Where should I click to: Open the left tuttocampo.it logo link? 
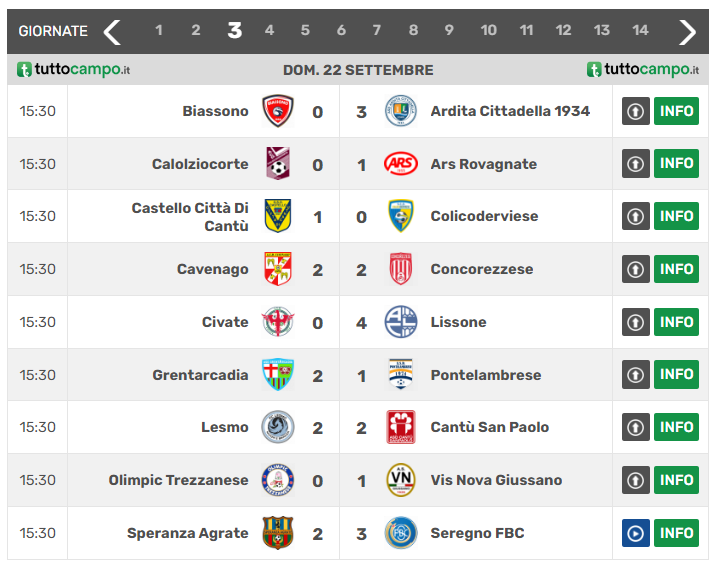(74, 70)
